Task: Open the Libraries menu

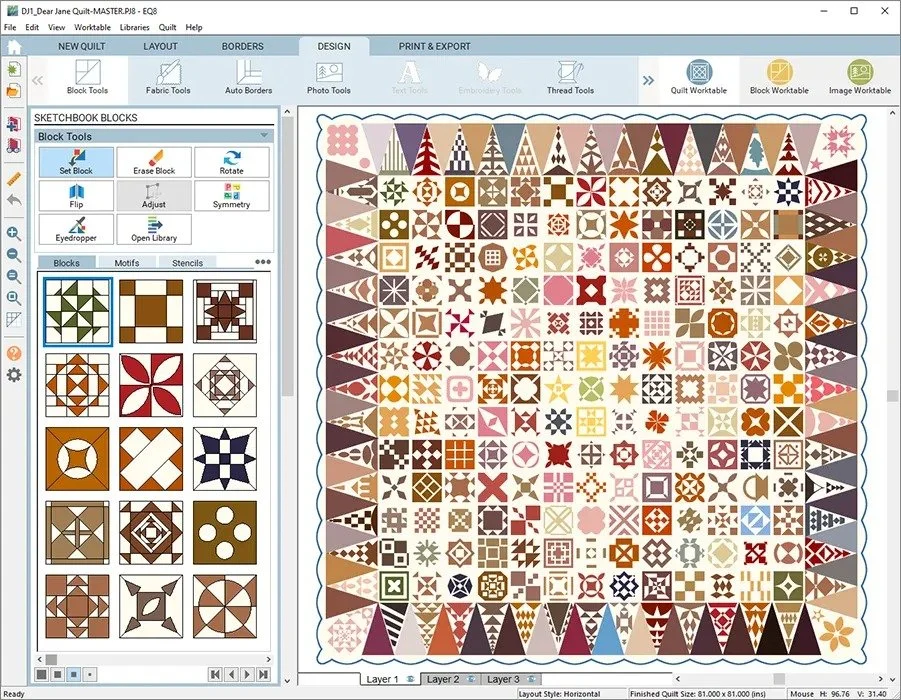Action: [134, 27]
